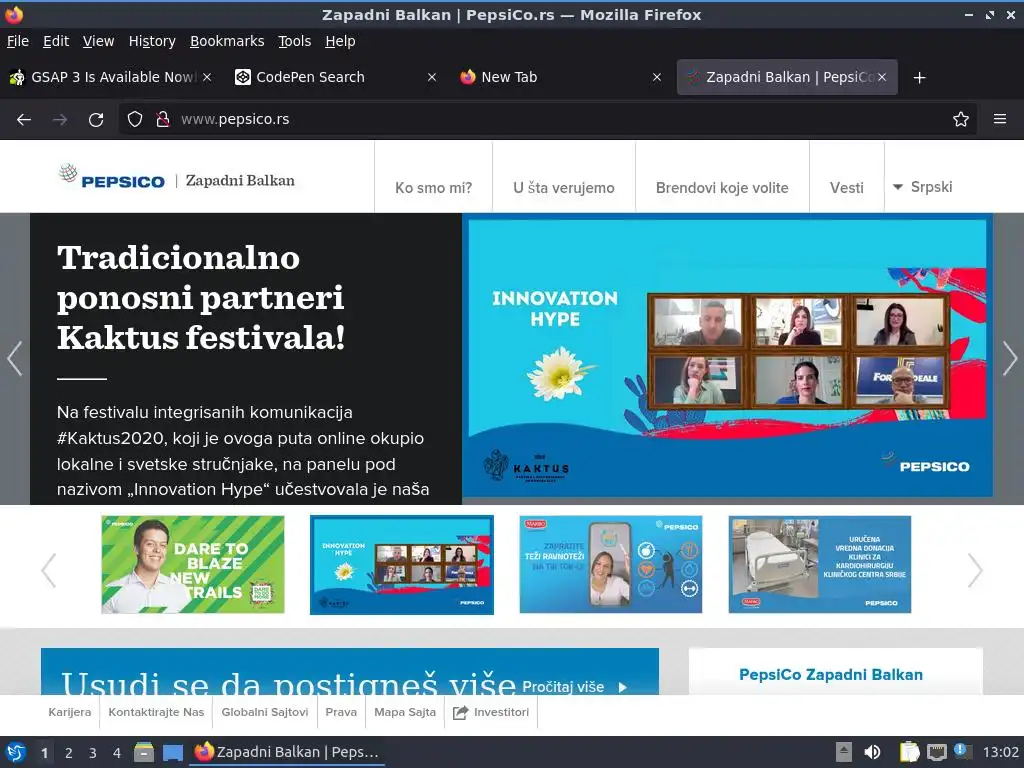
Task: Show previous hero slide with left arrow
Action: coord(14,359)
